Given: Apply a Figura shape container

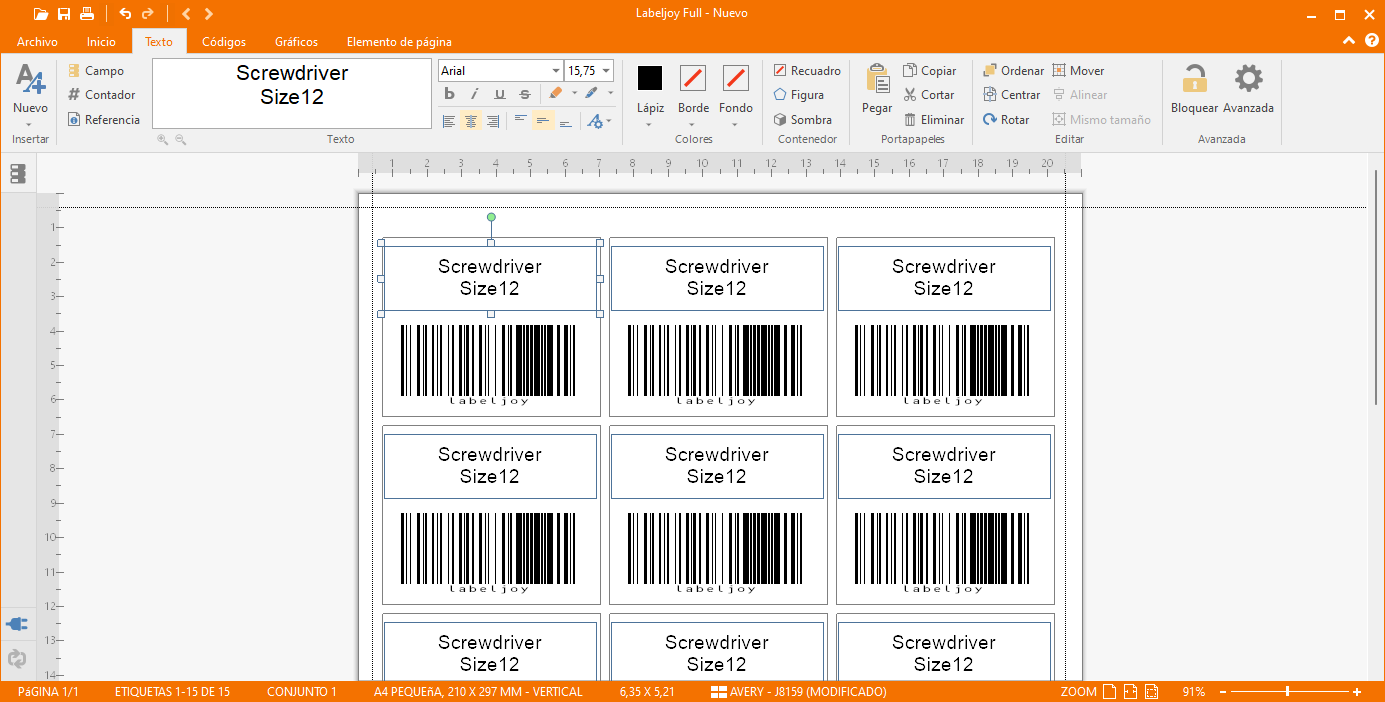Looking at the screenshot, I should pos(798,95).
